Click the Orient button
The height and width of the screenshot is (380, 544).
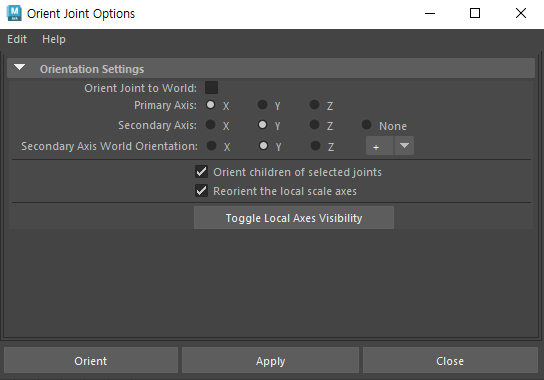point(91,361)
